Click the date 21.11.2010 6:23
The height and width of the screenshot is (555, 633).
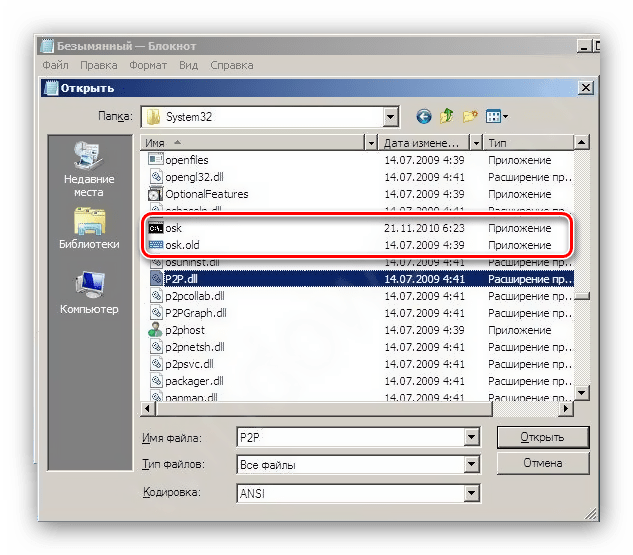424,228
